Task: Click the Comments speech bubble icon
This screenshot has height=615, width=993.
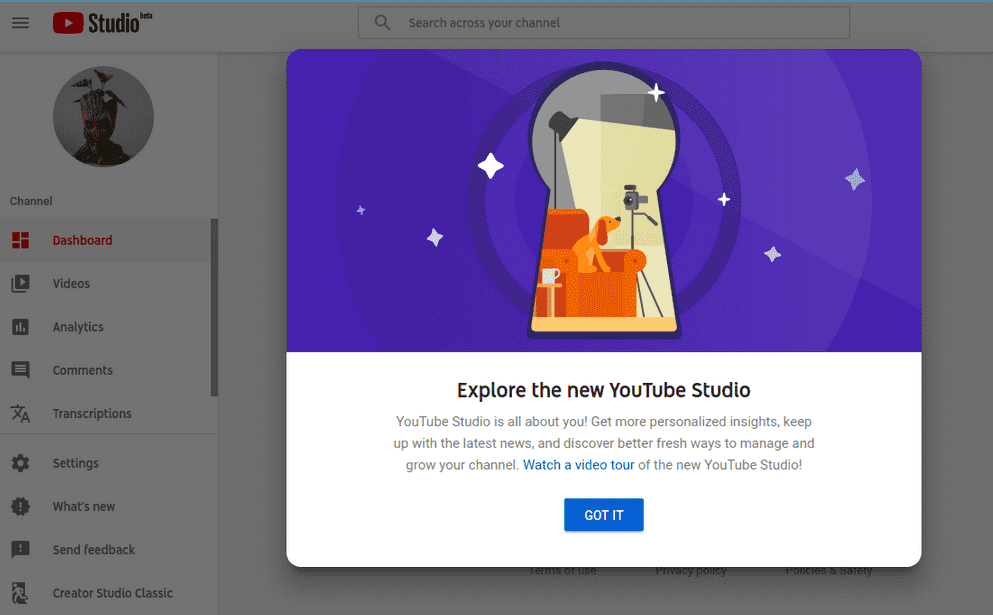Action: pos(21,369)
